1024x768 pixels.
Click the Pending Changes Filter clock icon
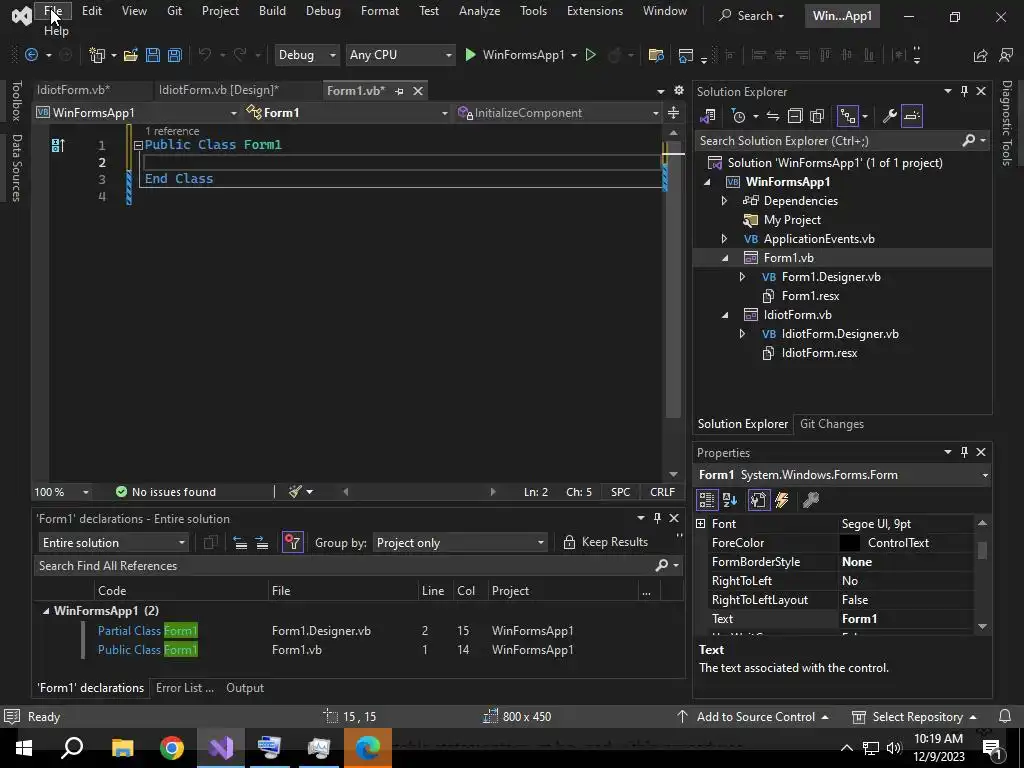coord(739,116)
